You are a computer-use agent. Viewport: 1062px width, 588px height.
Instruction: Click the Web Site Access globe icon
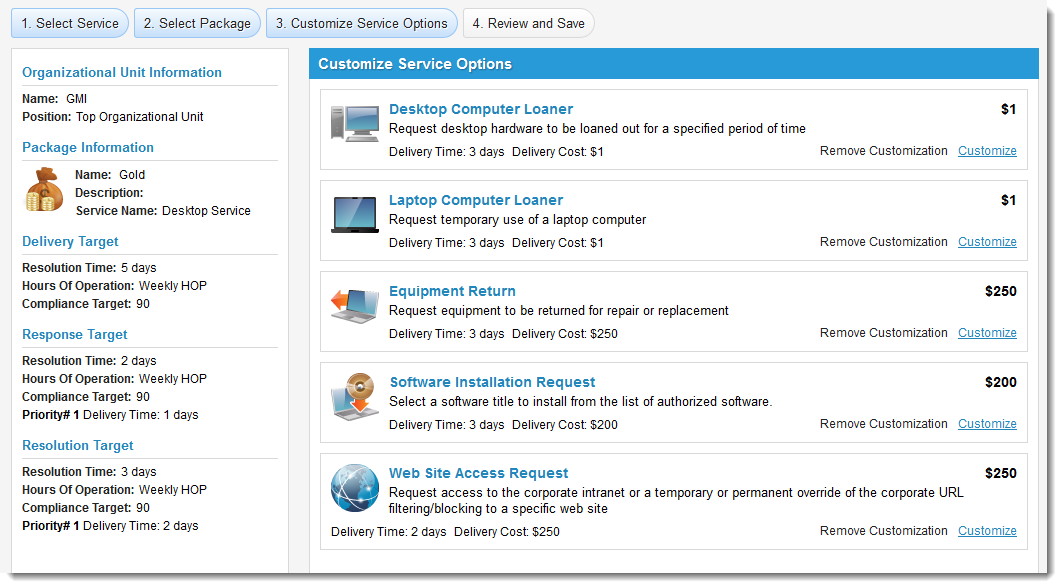coord(355,489)
